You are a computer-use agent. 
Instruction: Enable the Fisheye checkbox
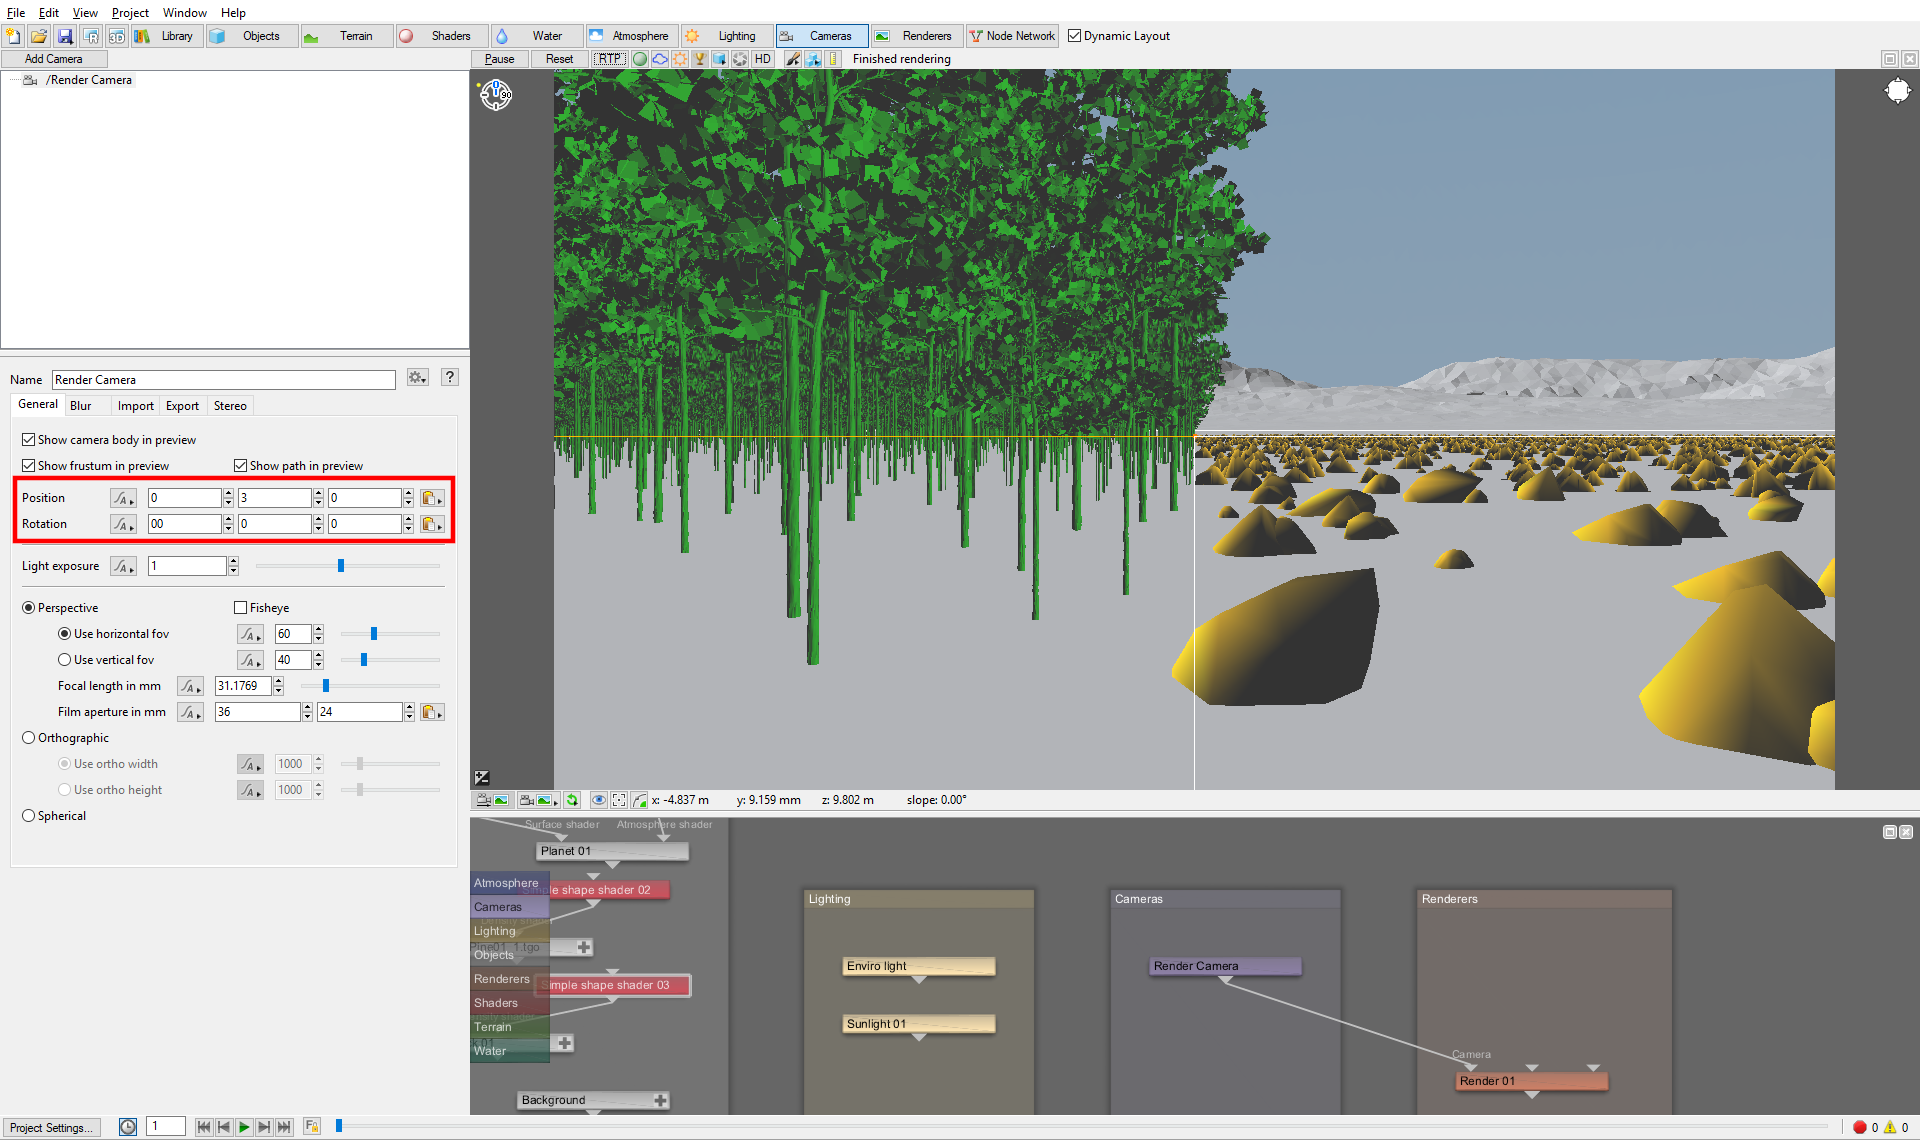click(x=240, y=608)
